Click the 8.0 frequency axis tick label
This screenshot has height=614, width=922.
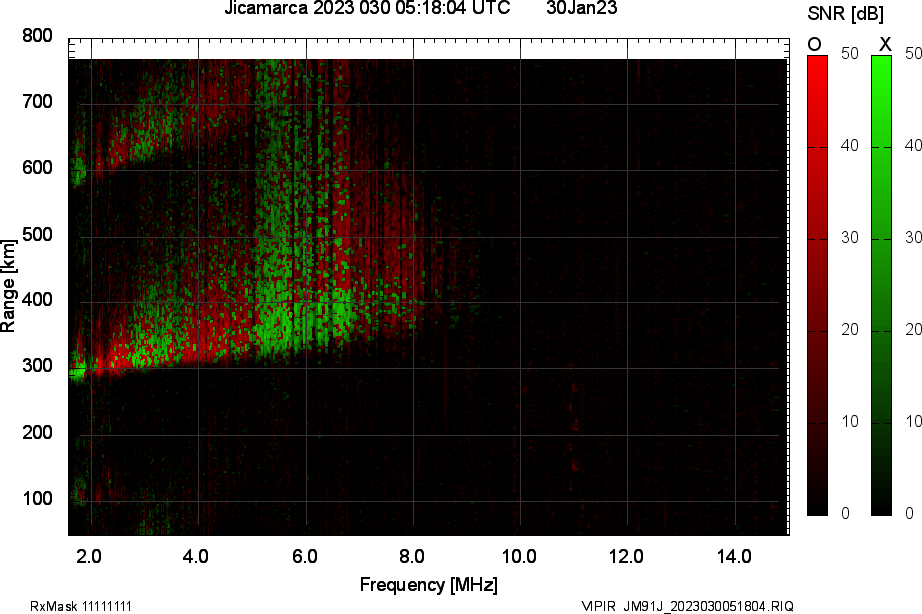click(x=412, y=556)
